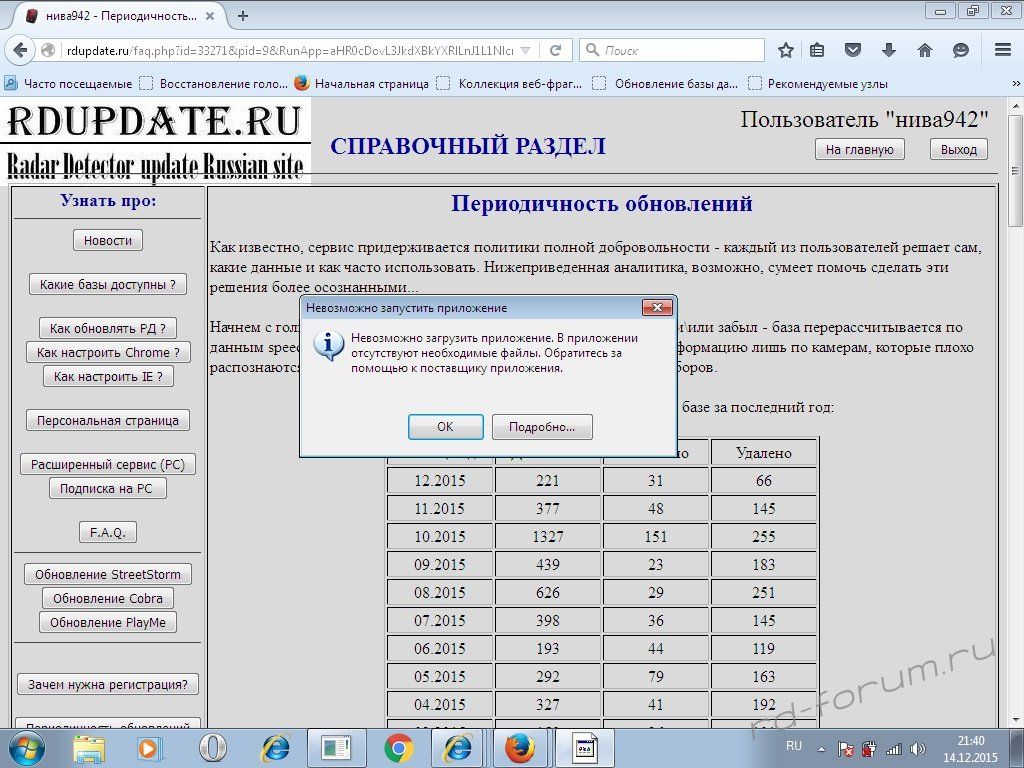Viewport: 1024px width, 768px height.
Task: Open the Новости sidebar button
Action: point(108,240)
